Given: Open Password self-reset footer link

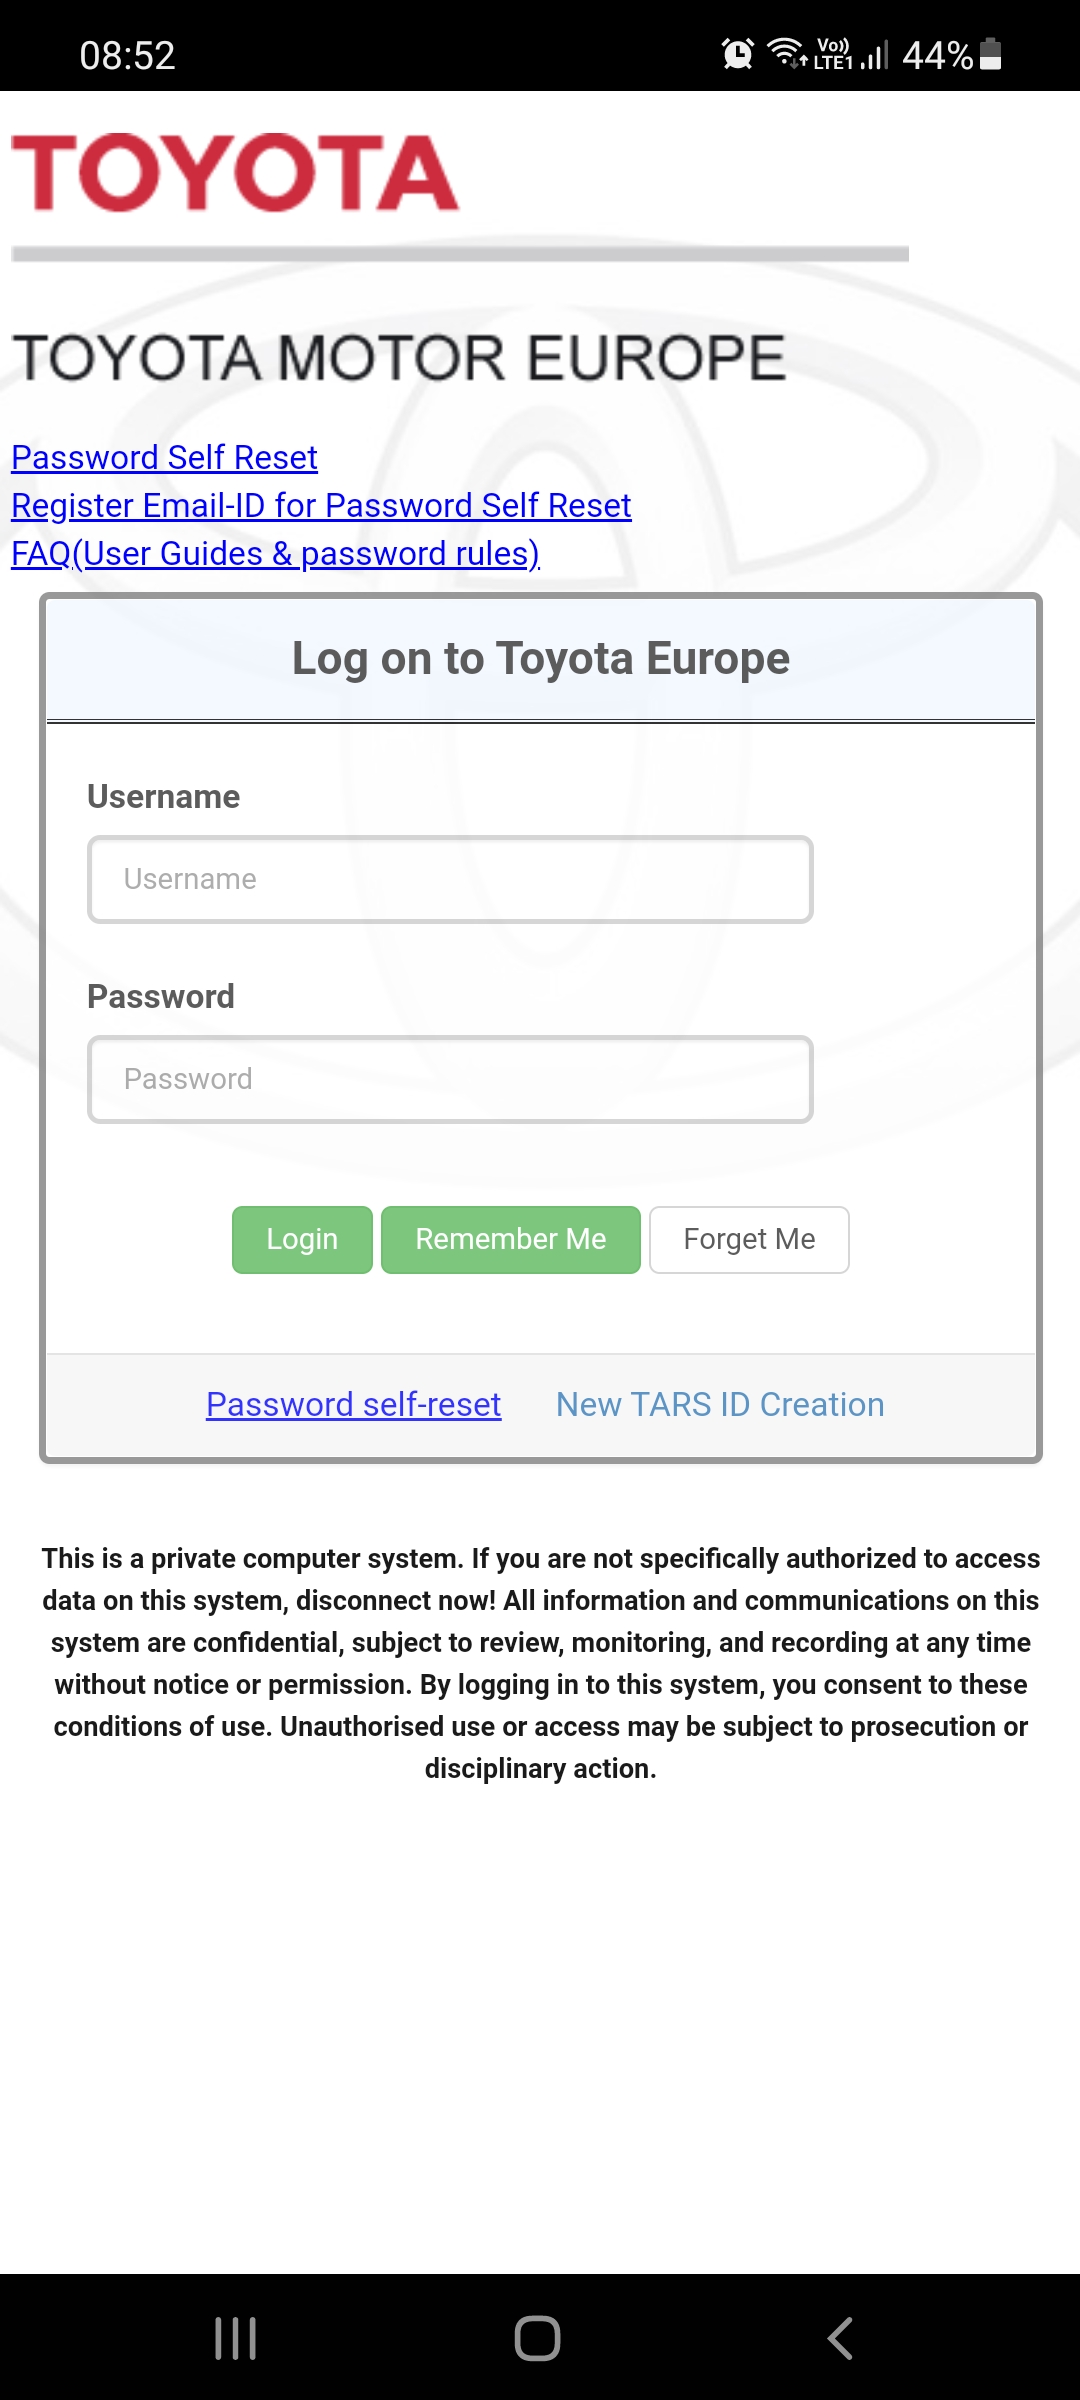Looking at the screenshot, I should (353, 1404).
